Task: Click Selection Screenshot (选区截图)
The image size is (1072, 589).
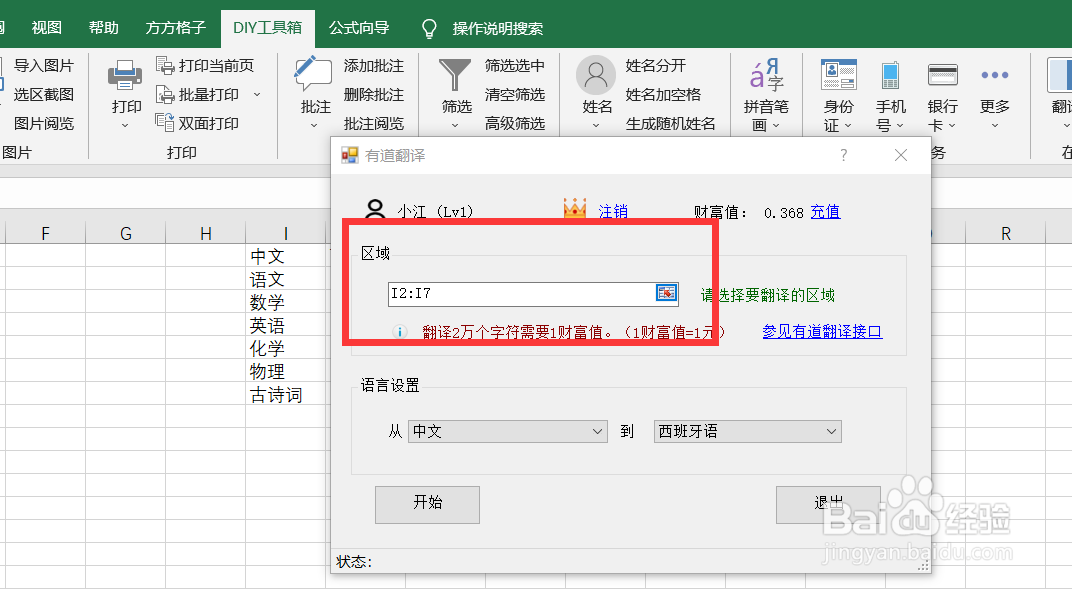Action: 43,94
